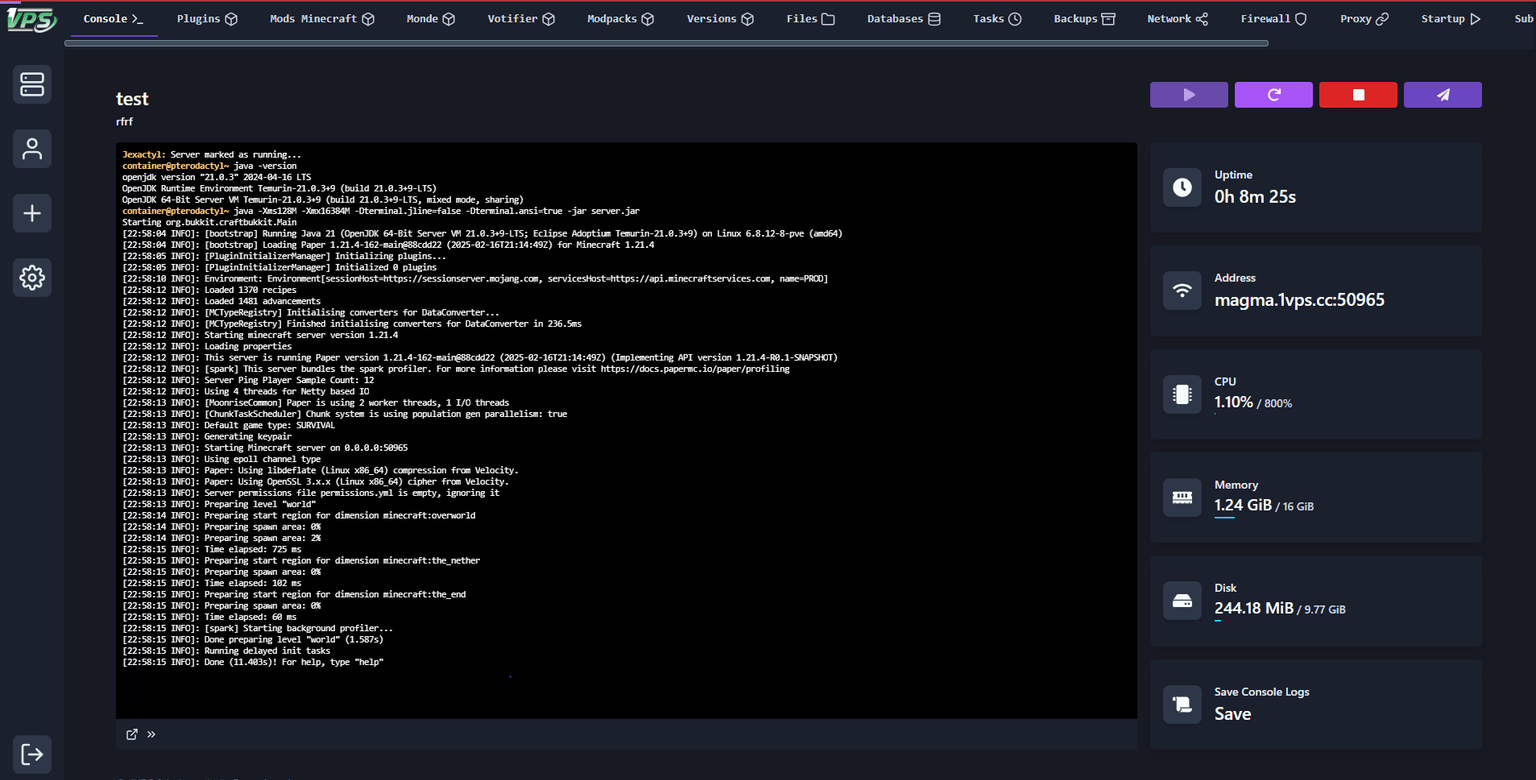The height and width of the screenshot is (780, 1536).
Task: Select the Firewall tab
Action: [x=1273, y=19]
